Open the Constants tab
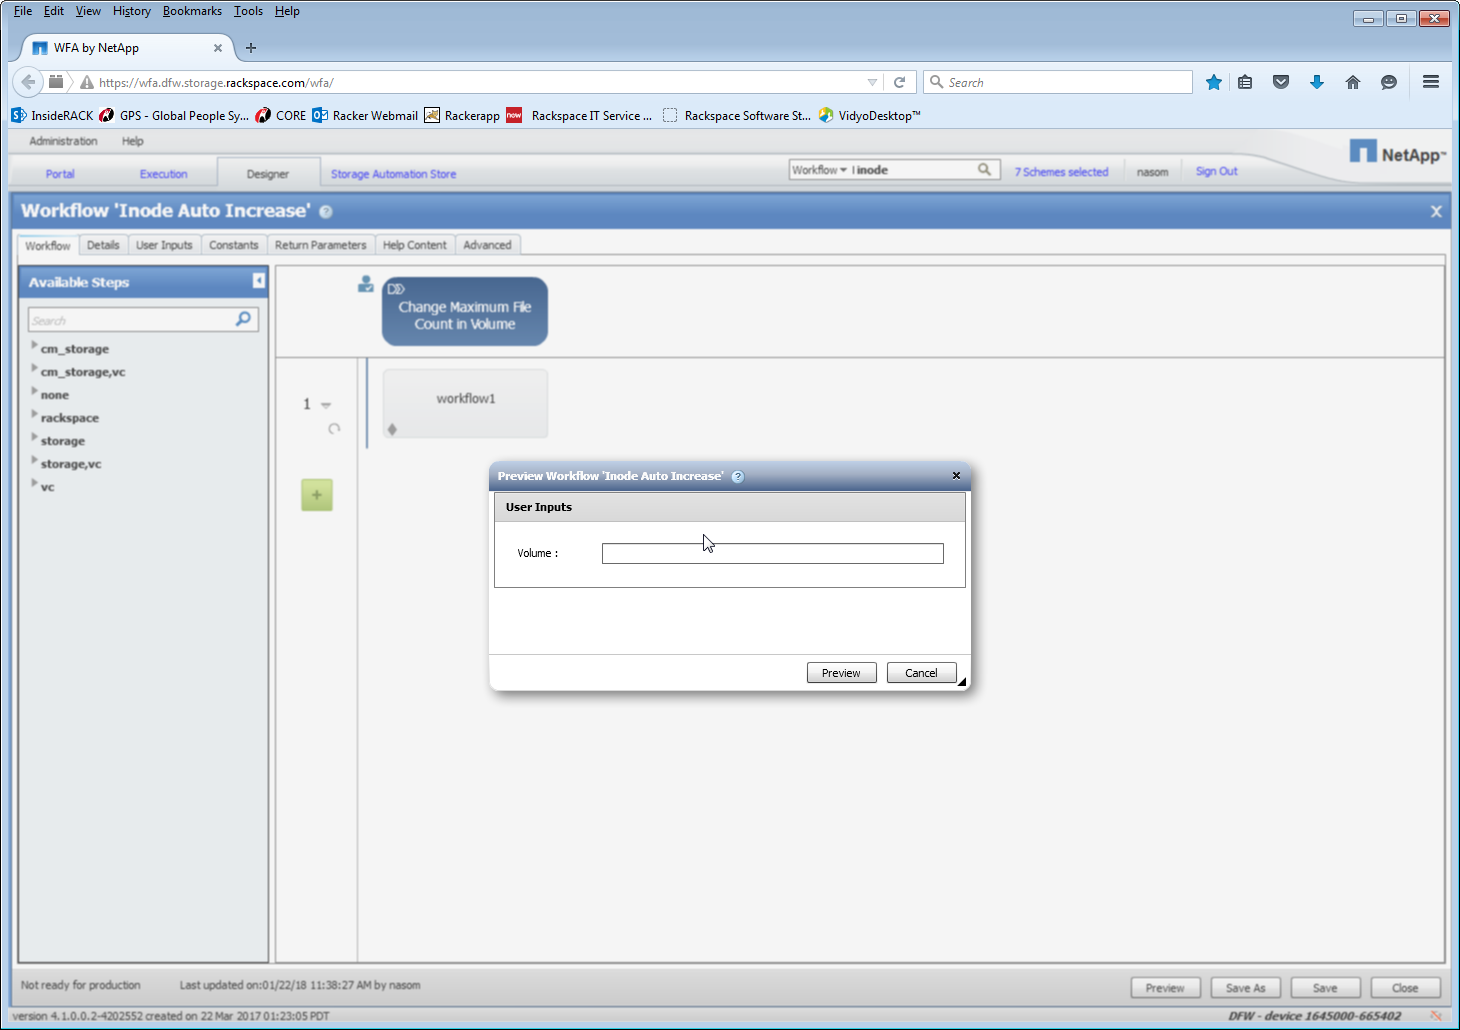This screenshot has width=1460, height=1030. click(x=234, y=245)
